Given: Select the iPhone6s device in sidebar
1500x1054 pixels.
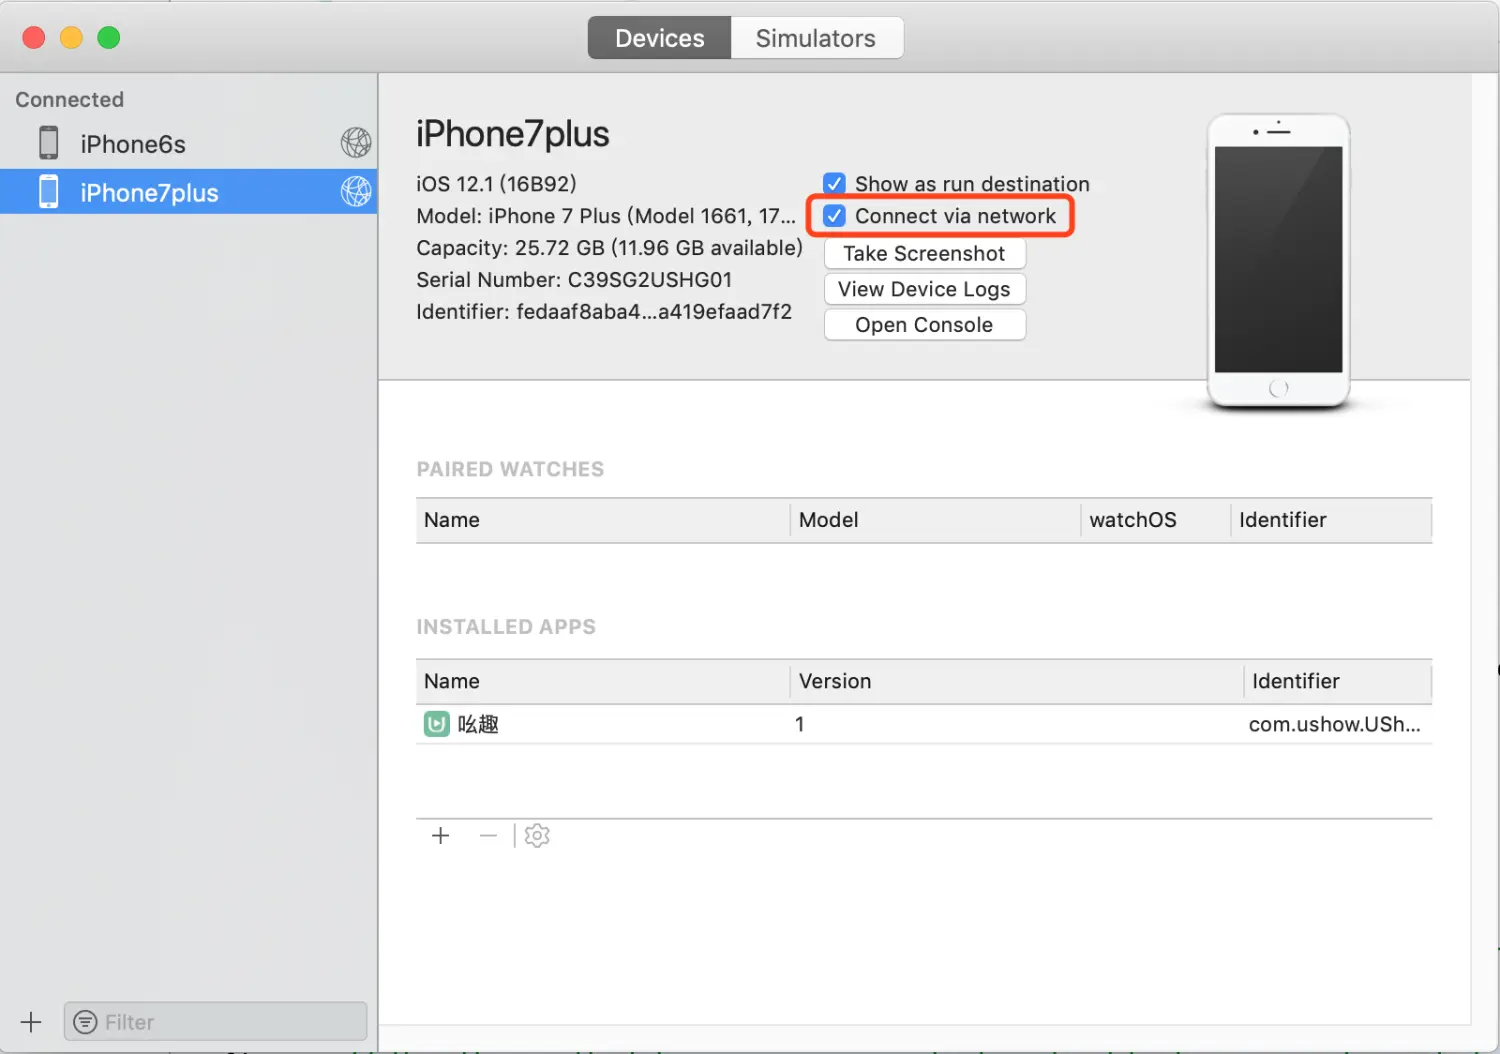Looking at the screenshot, I should [188, 144].
